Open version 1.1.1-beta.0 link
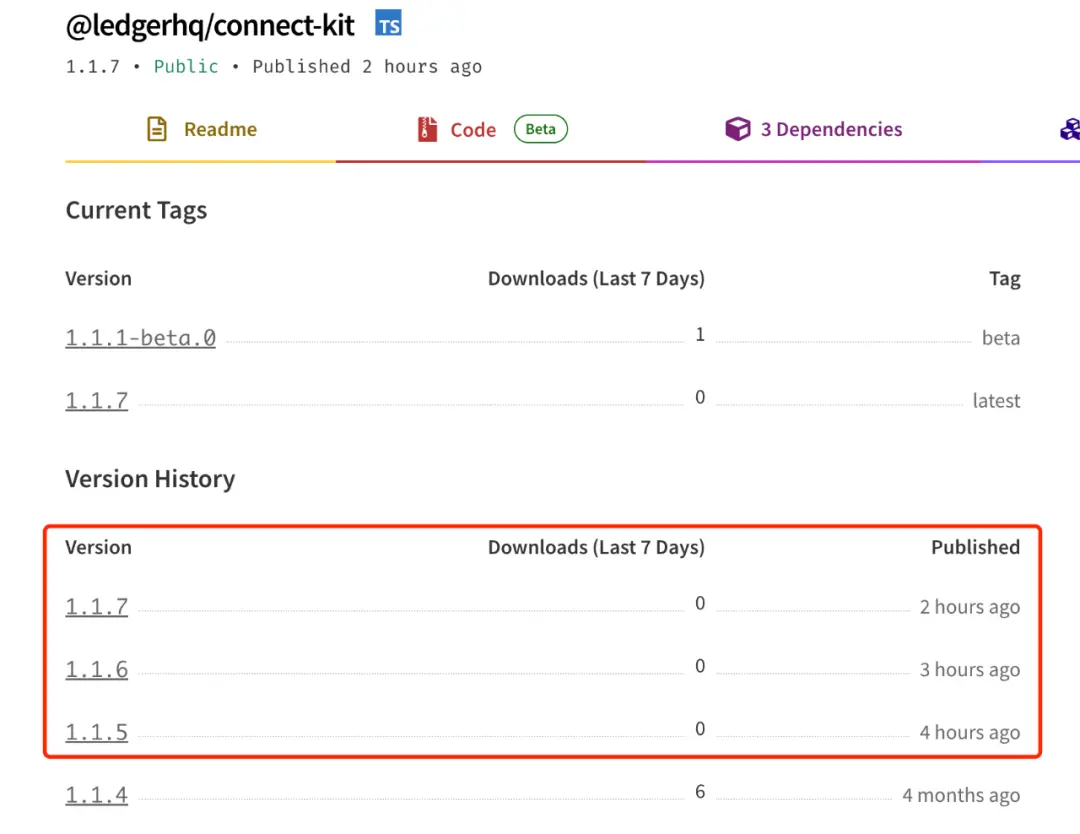The height and width of the screenshot is (834, 1080). [x=140, y=338]
